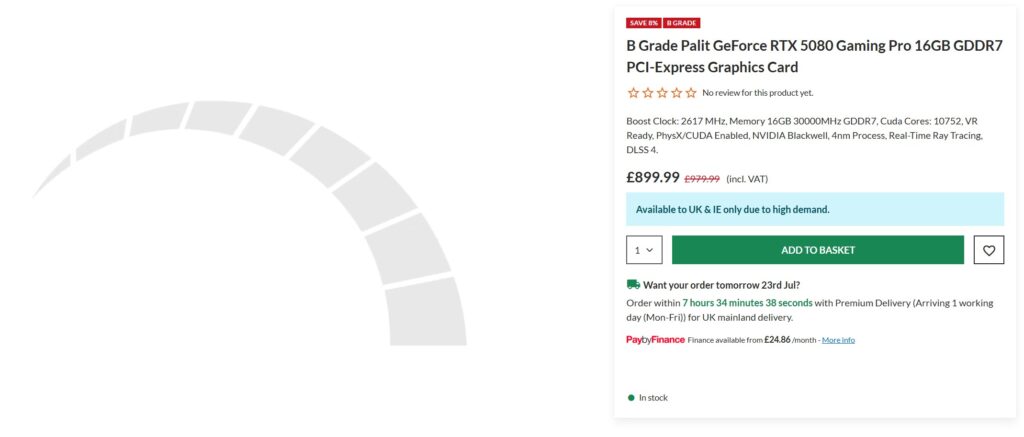Click the third rating star

662,93
